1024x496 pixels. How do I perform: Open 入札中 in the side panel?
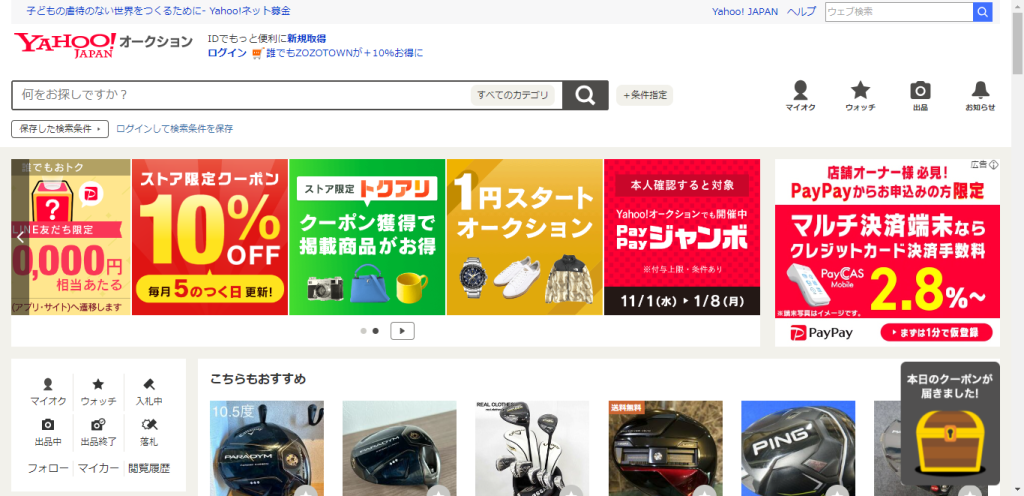pos(148,391)
